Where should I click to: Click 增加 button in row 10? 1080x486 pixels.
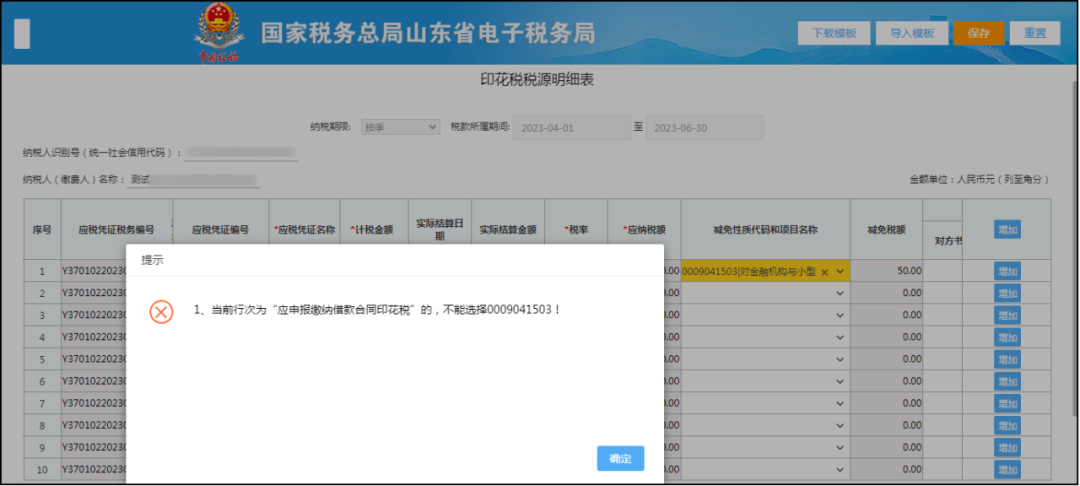tap(1007, 469)
